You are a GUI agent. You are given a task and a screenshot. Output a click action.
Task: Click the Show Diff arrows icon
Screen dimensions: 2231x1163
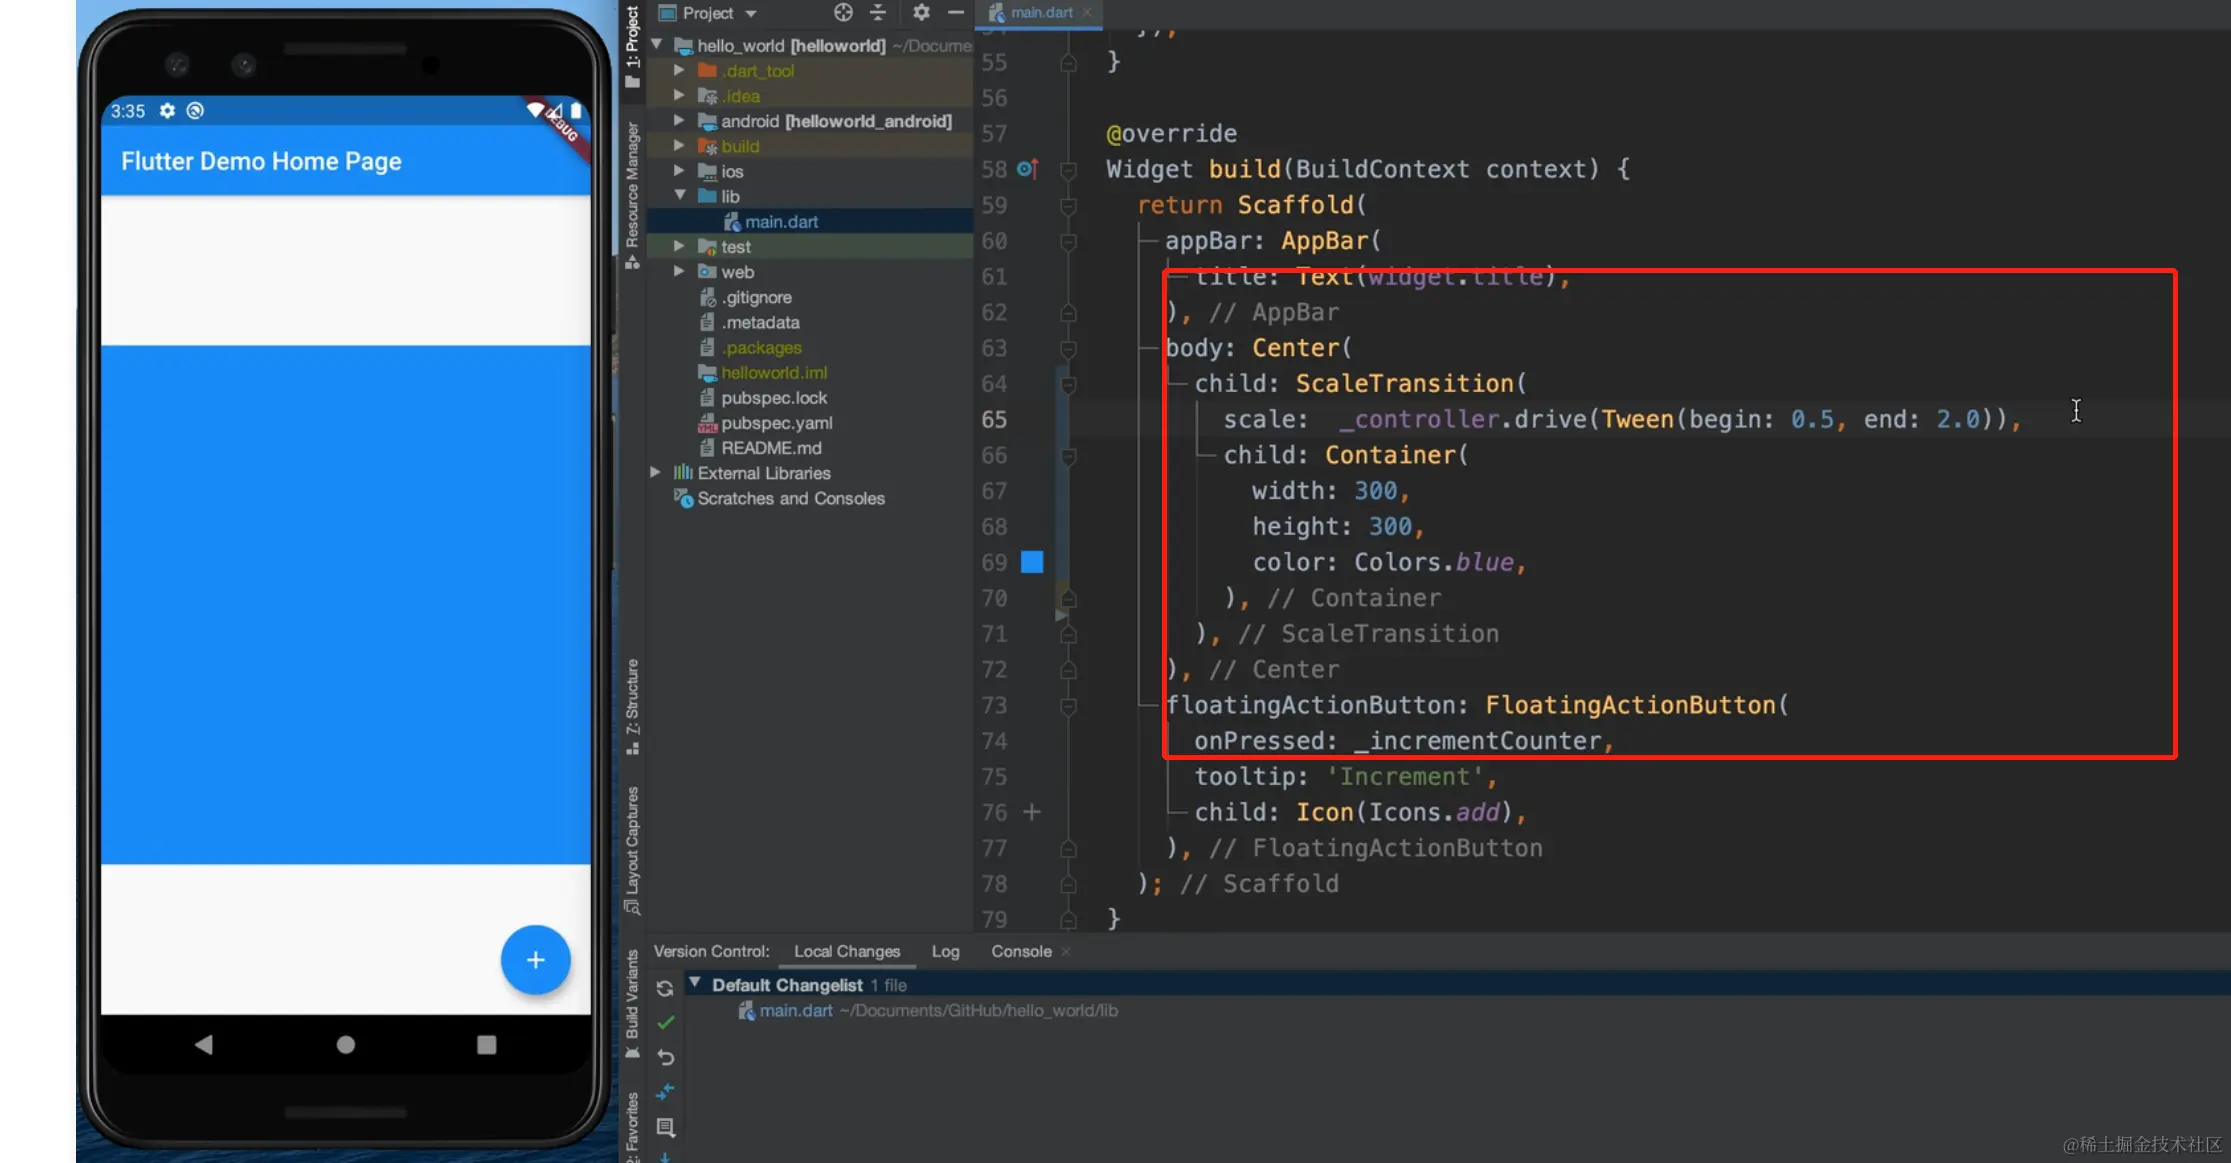click(665, 1092)
